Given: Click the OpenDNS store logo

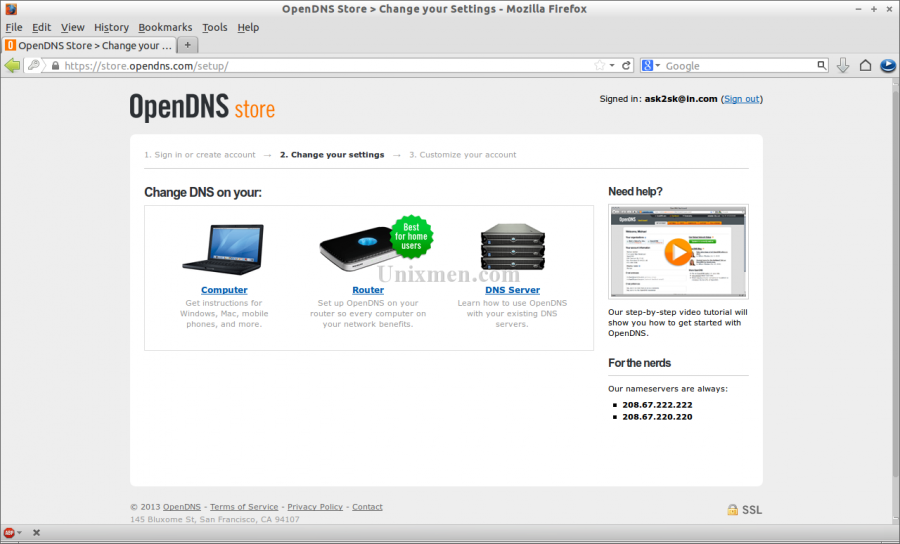Looking at the screenshot, I should 202,107.
